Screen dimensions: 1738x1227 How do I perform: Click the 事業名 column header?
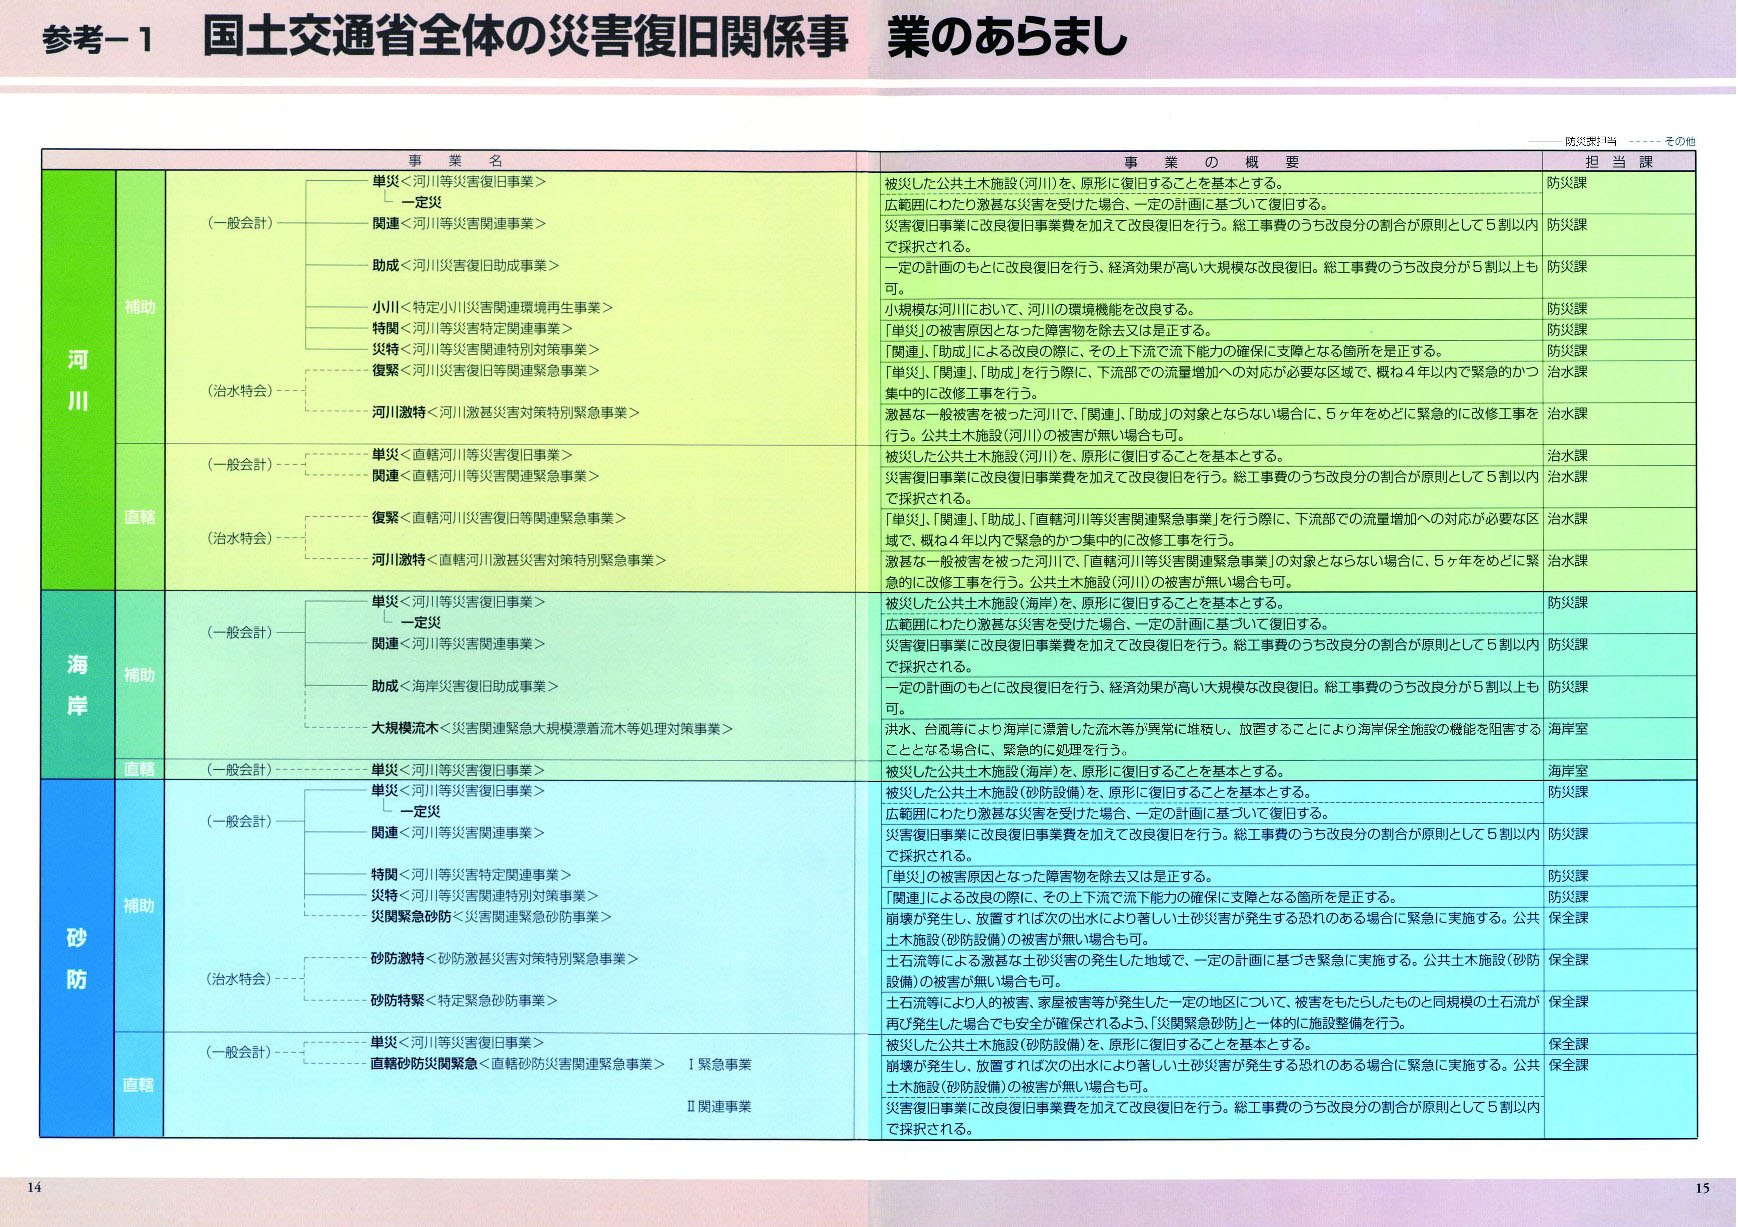pos(455,161)
